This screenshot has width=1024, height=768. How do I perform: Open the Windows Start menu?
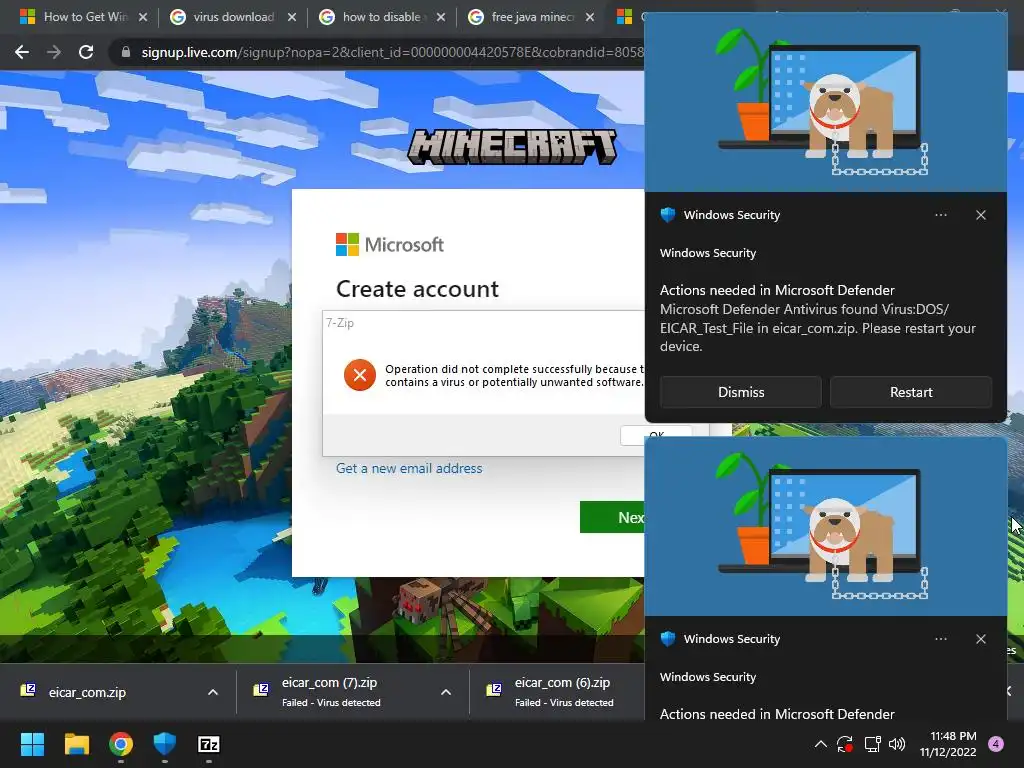[x=32, y=744]
